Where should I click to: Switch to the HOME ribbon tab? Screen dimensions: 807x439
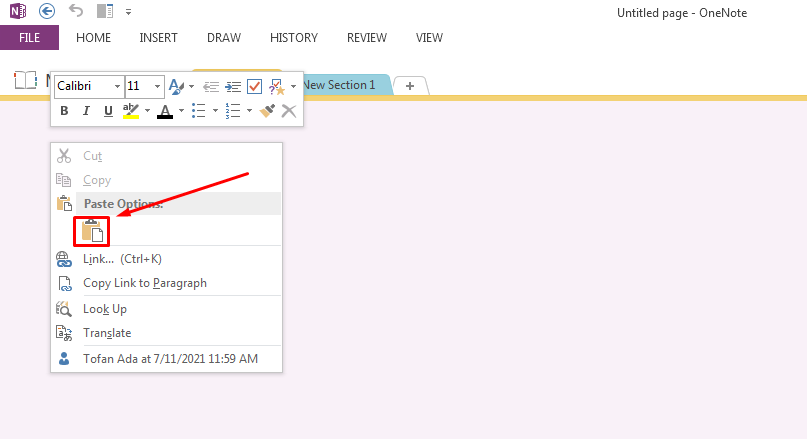tap(93, 38)
